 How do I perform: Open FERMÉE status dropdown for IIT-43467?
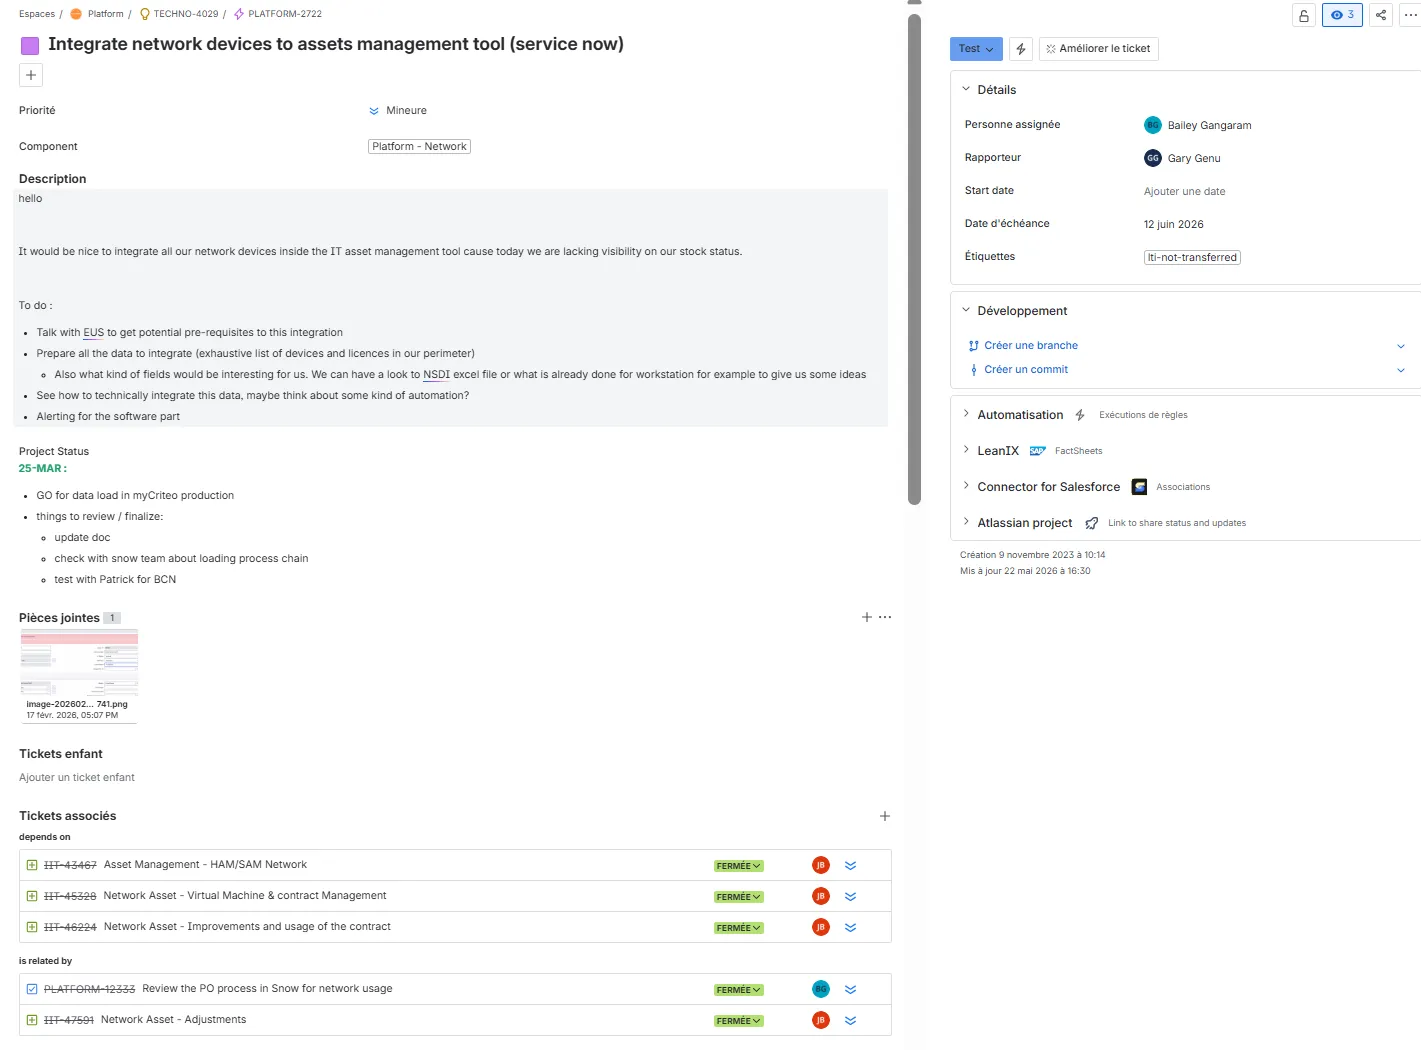tap(739, 866)
